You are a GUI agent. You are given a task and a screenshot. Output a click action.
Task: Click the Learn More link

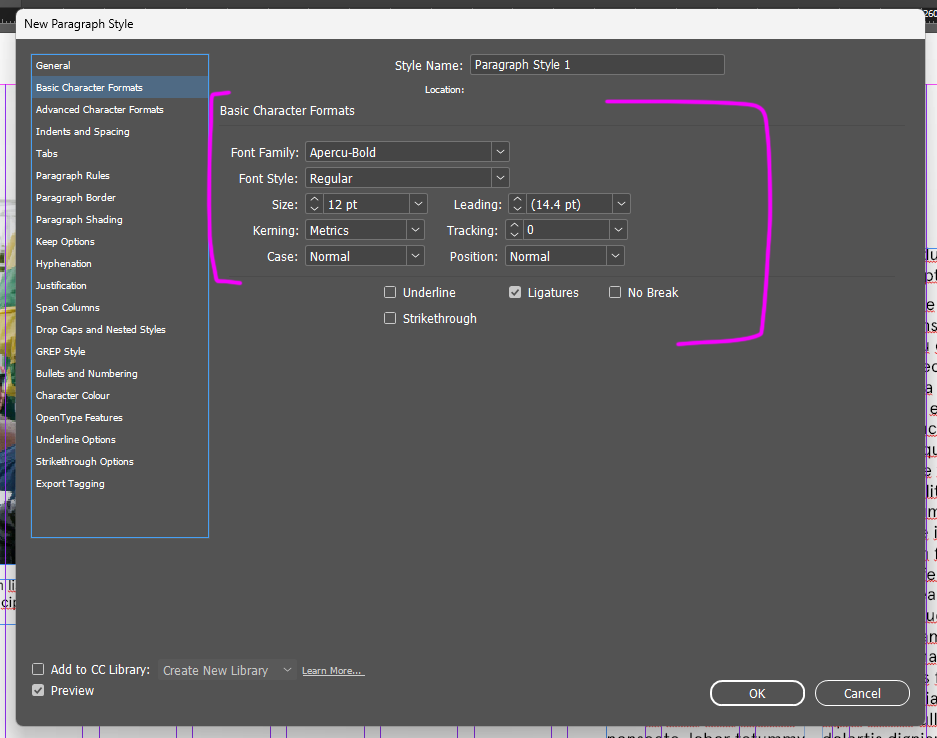(332, 670)
